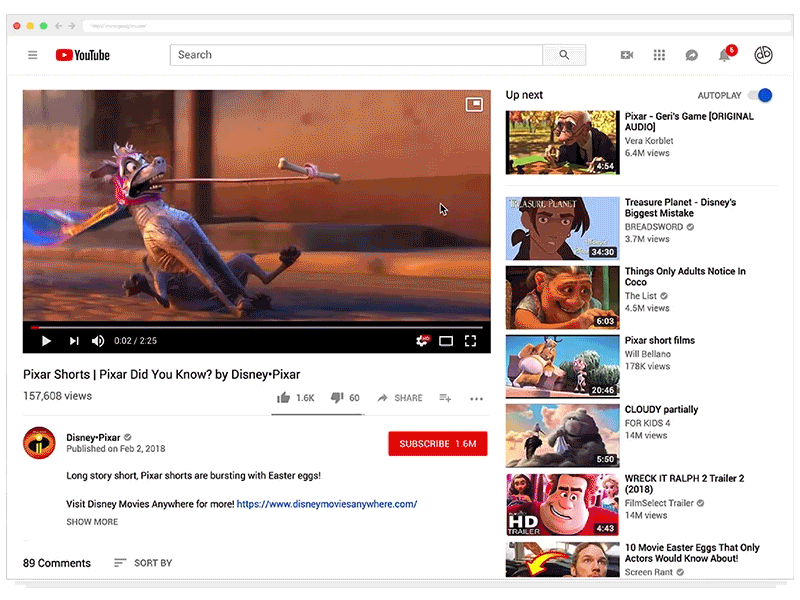The image size is (800, 600).
Task: Click the SUBSCRIBE button
Action: click(x=437, y=443)
